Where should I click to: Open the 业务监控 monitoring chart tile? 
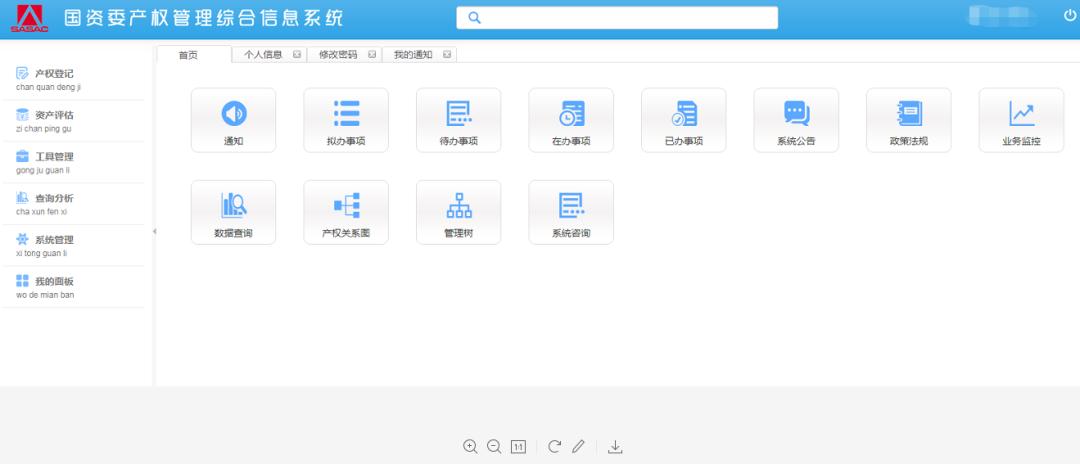click(x=1021, y=120)
